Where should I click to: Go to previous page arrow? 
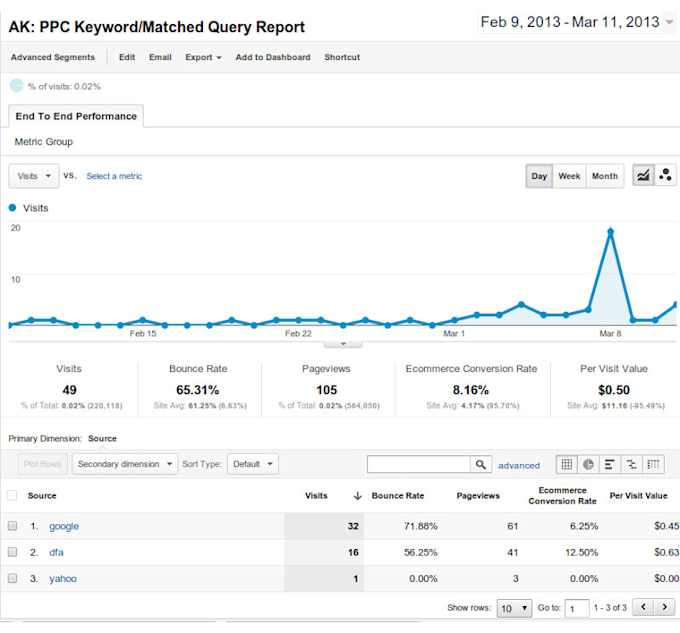point(644,607)
